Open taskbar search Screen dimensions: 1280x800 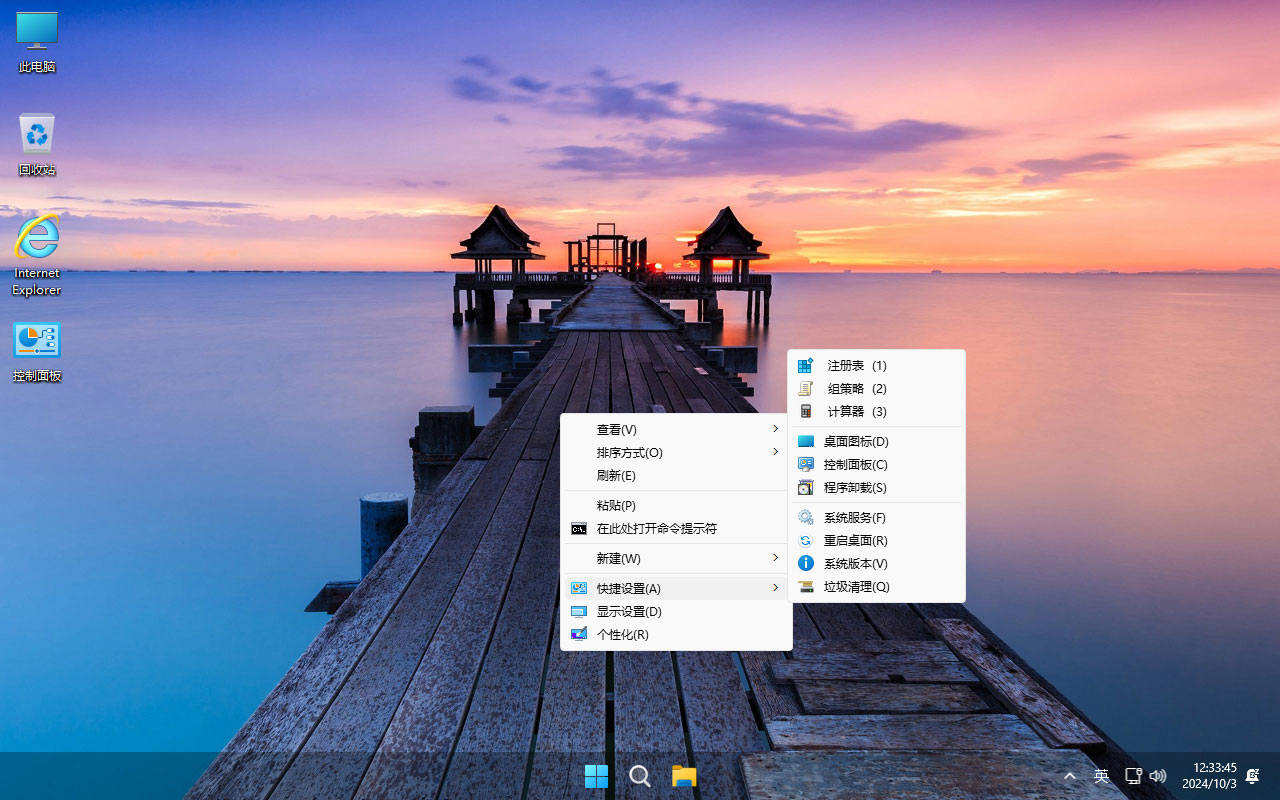pyautogui.click(x=640, y=776)
